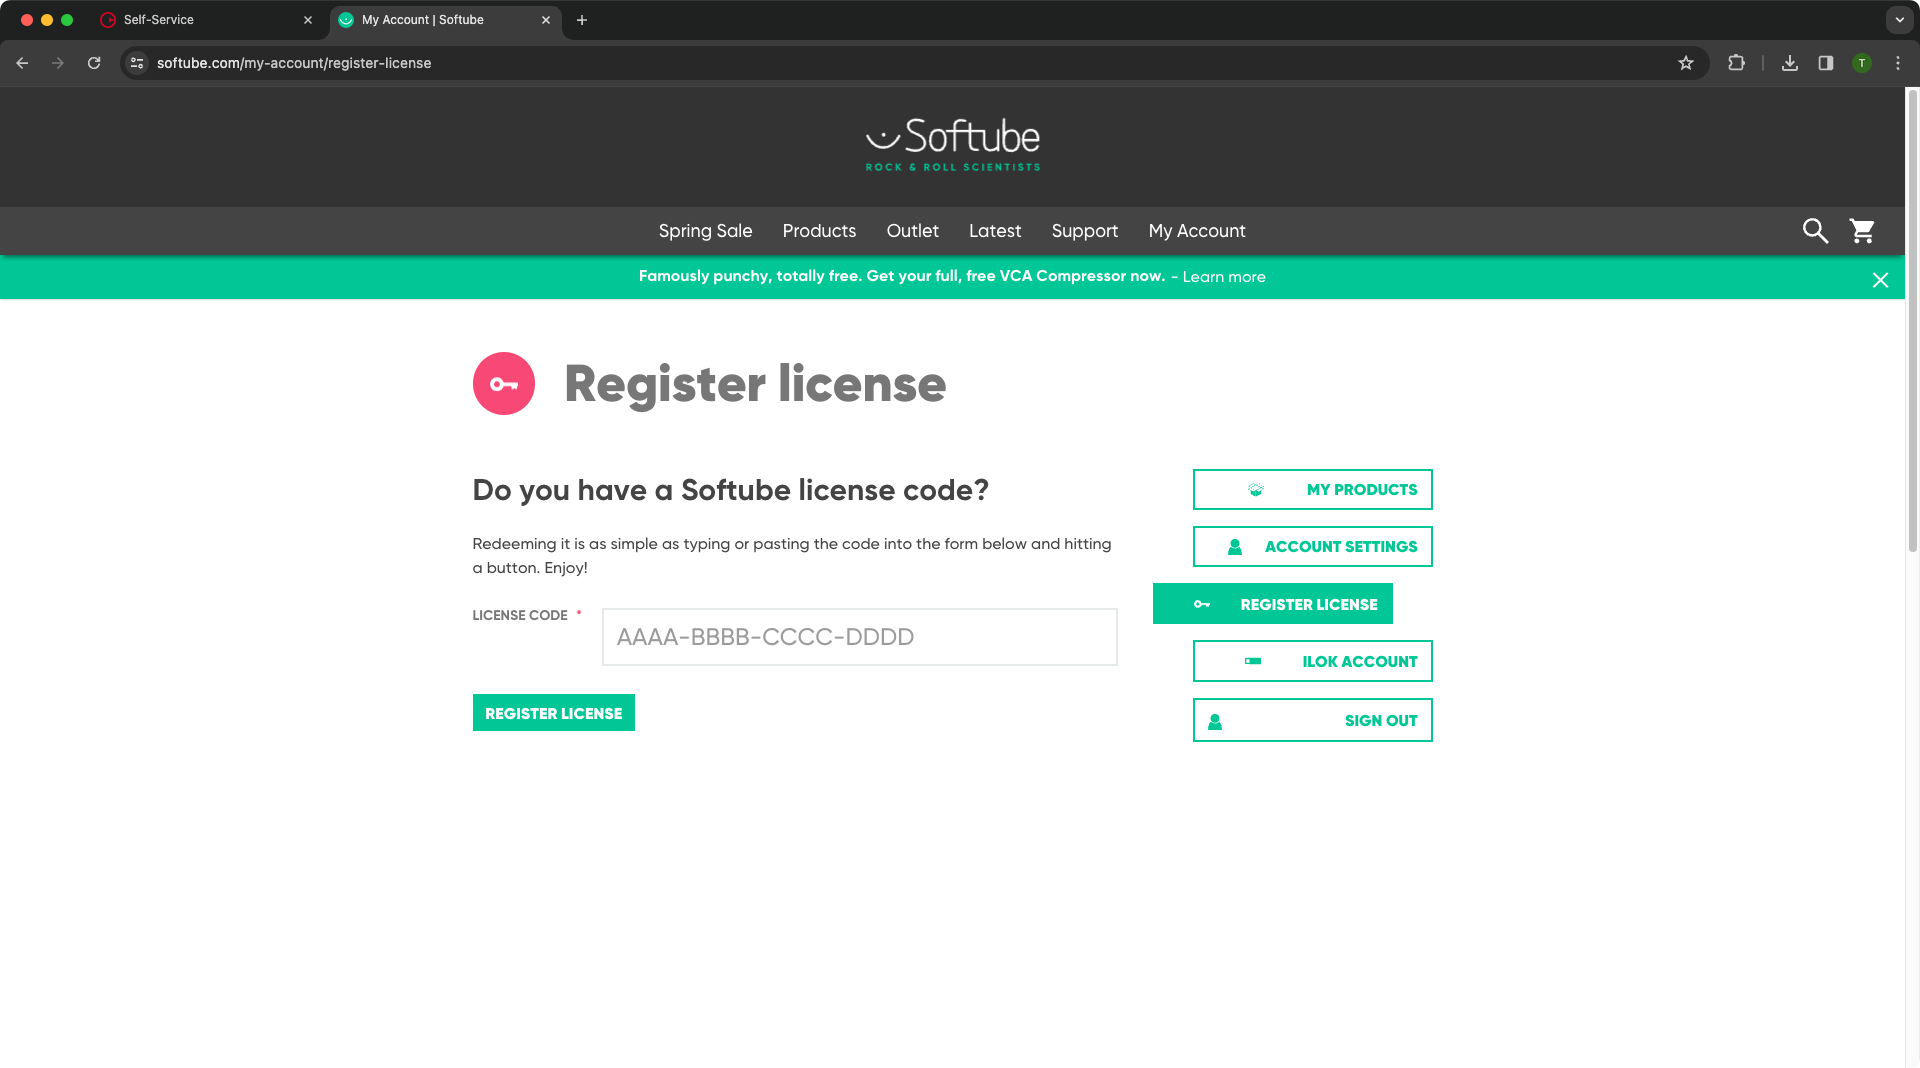Open the Outlet menu item
This screenshot has height=1068, width=1920.
coord(912,231)
